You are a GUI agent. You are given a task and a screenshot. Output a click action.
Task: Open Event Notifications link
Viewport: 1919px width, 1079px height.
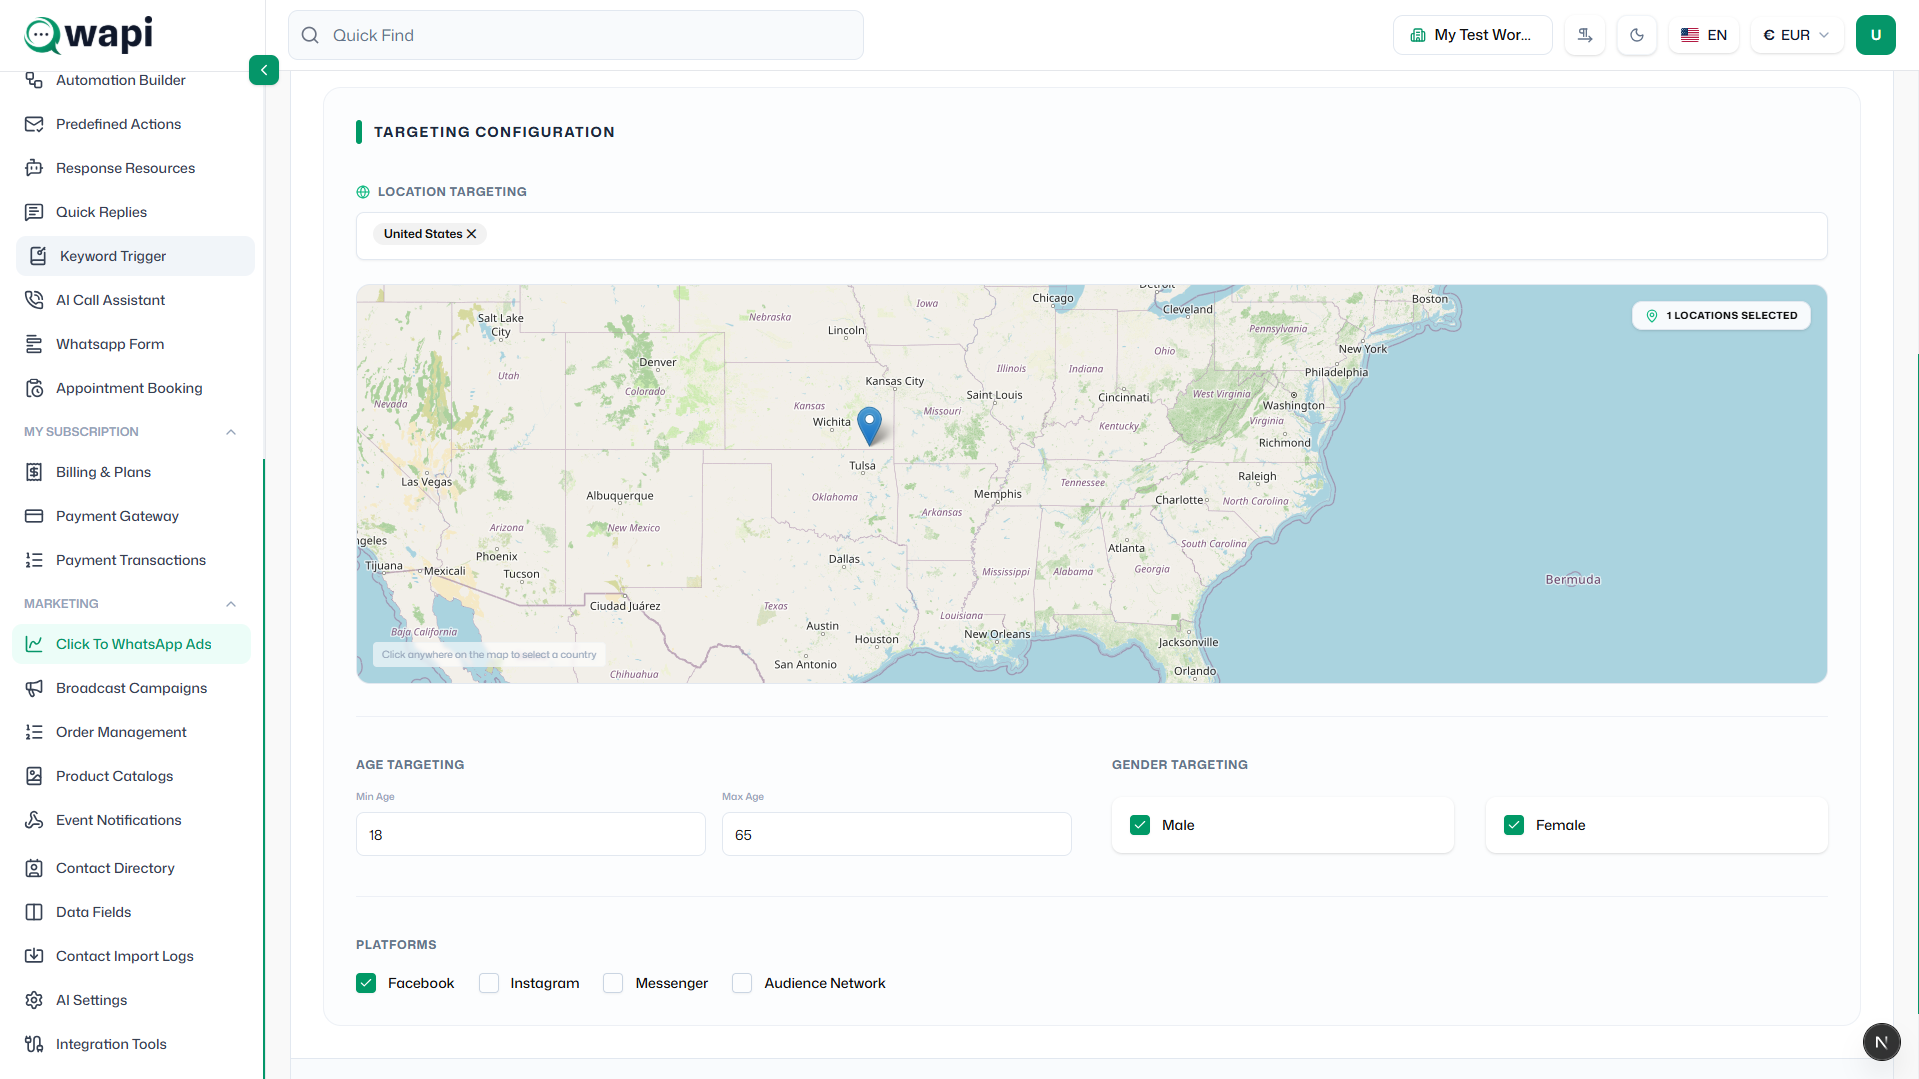[x=119, y=820]
